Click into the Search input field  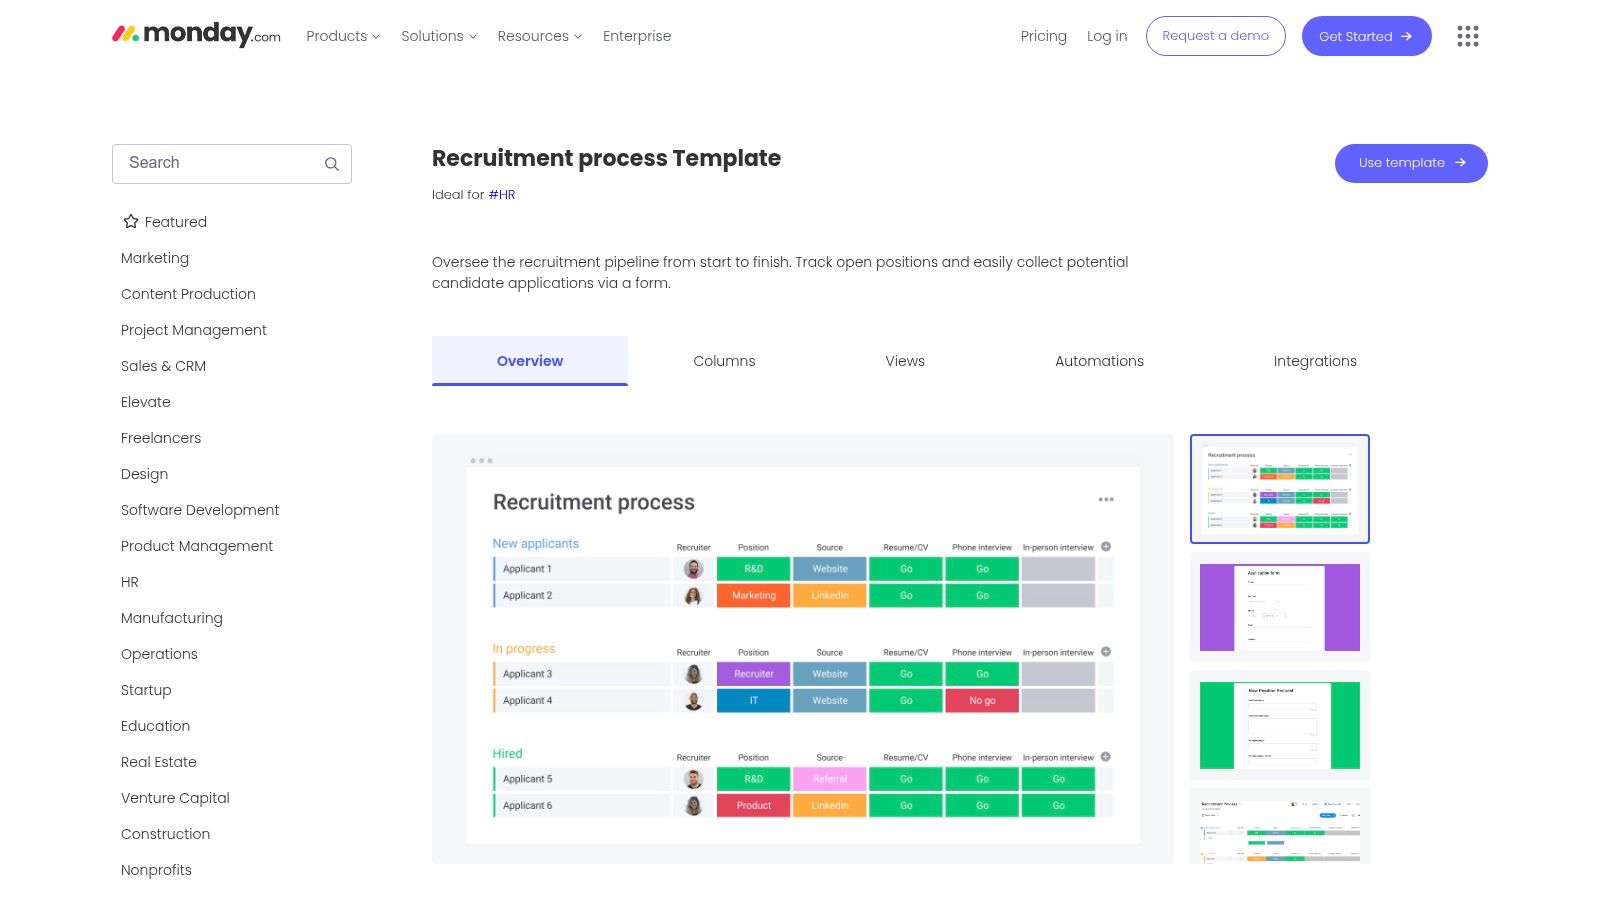220,163
